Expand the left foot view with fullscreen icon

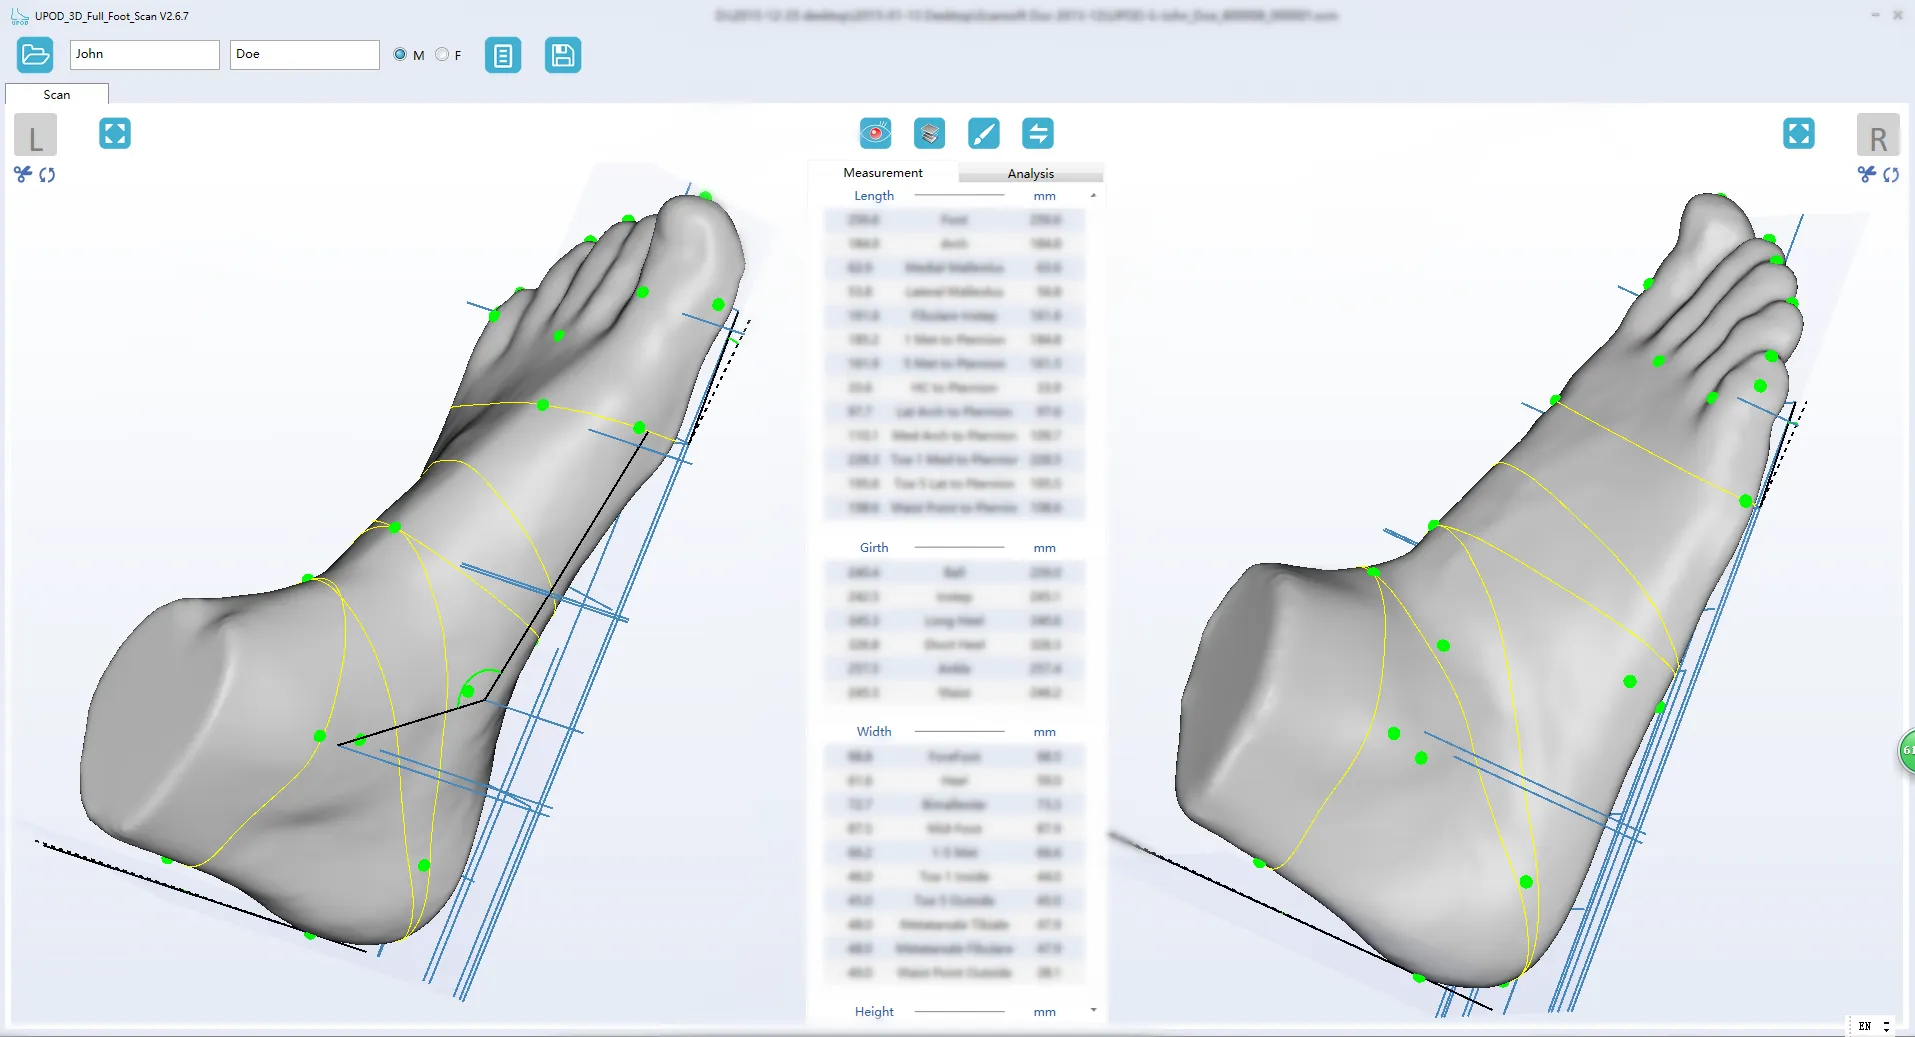[115, 133]
